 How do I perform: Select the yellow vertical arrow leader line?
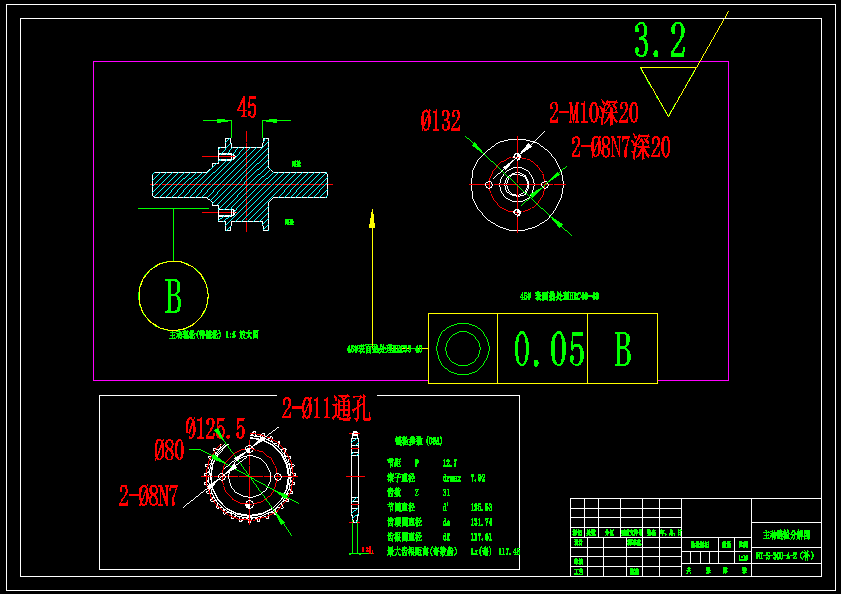point(372,279)
